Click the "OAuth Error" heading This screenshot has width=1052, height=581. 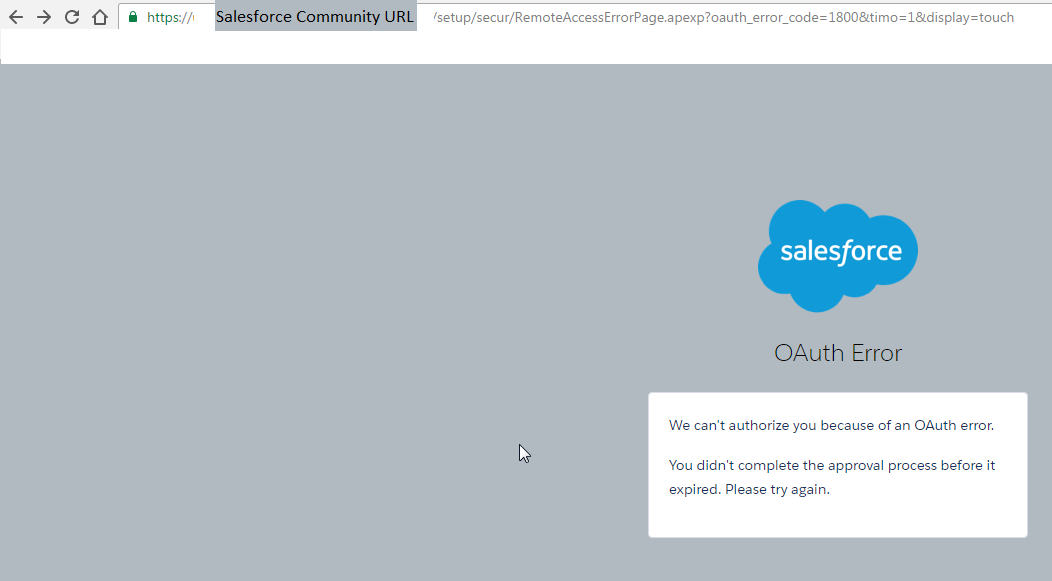point(838,353)
